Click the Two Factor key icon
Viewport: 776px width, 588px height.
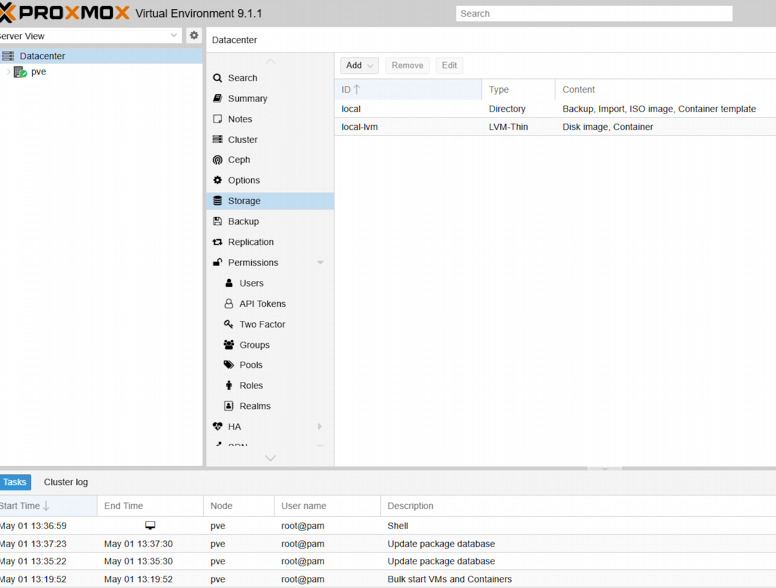click(x=229, y=324)
